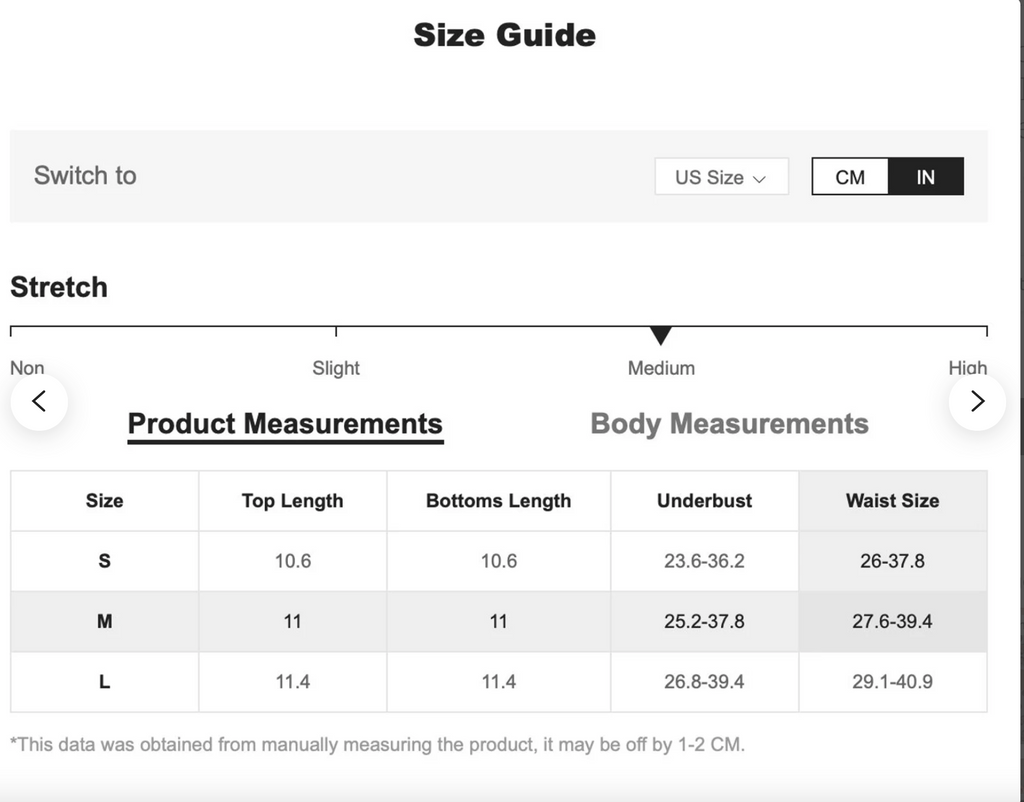Select the Product Measurements tab
1024x802 pixels.
(x=285, y=424)
